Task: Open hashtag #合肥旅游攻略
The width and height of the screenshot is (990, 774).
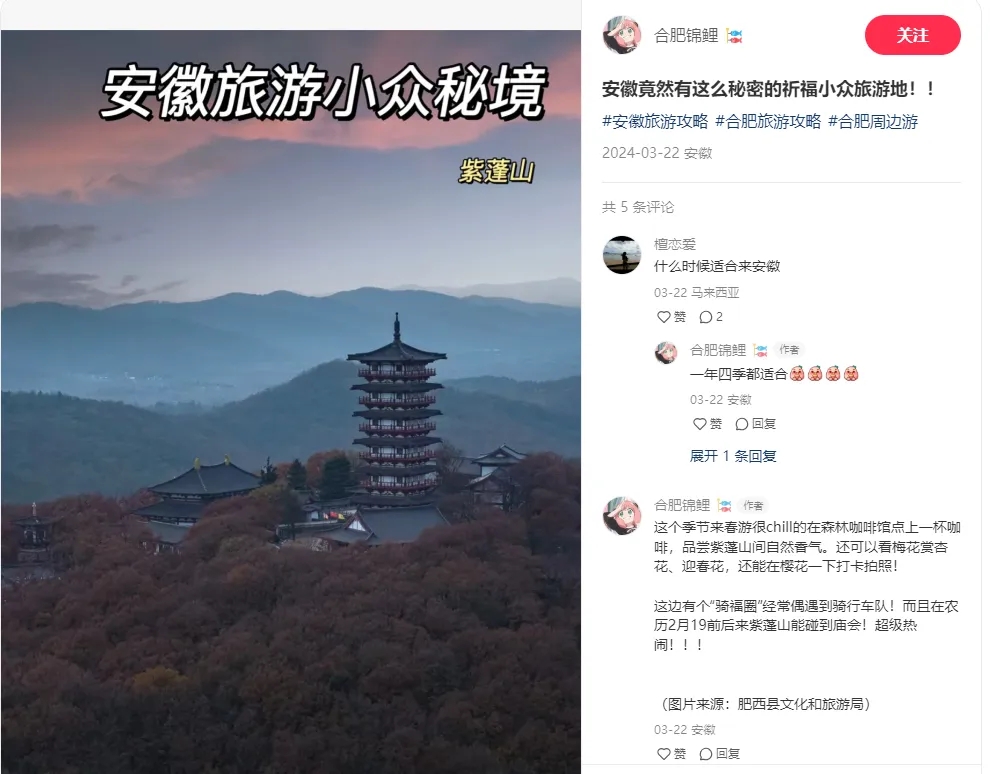Action: pyautogui.click(x=768, y=121)
